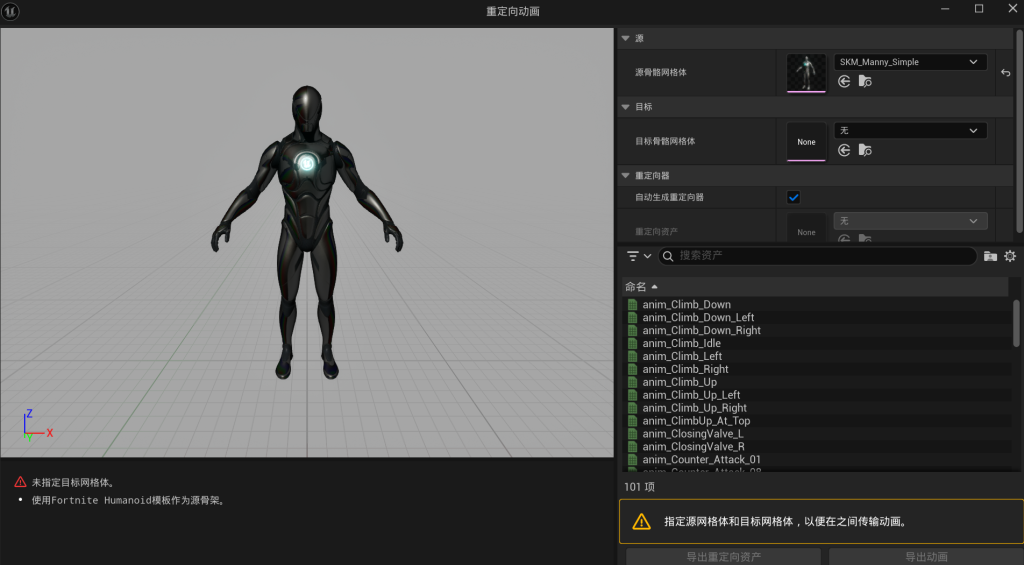Open the asset filter options icon
The width and height of the screenshot is (1024, 565).
[633, 256]
